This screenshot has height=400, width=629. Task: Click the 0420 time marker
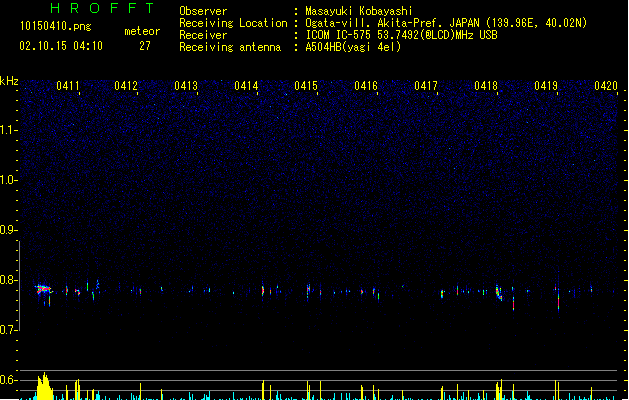point(606,86)
